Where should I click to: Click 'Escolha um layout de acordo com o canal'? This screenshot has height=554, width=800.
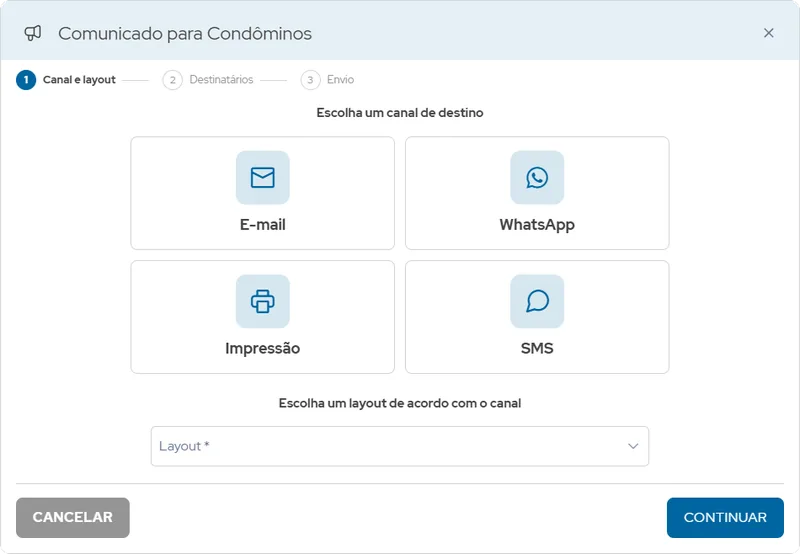point(399,404)
